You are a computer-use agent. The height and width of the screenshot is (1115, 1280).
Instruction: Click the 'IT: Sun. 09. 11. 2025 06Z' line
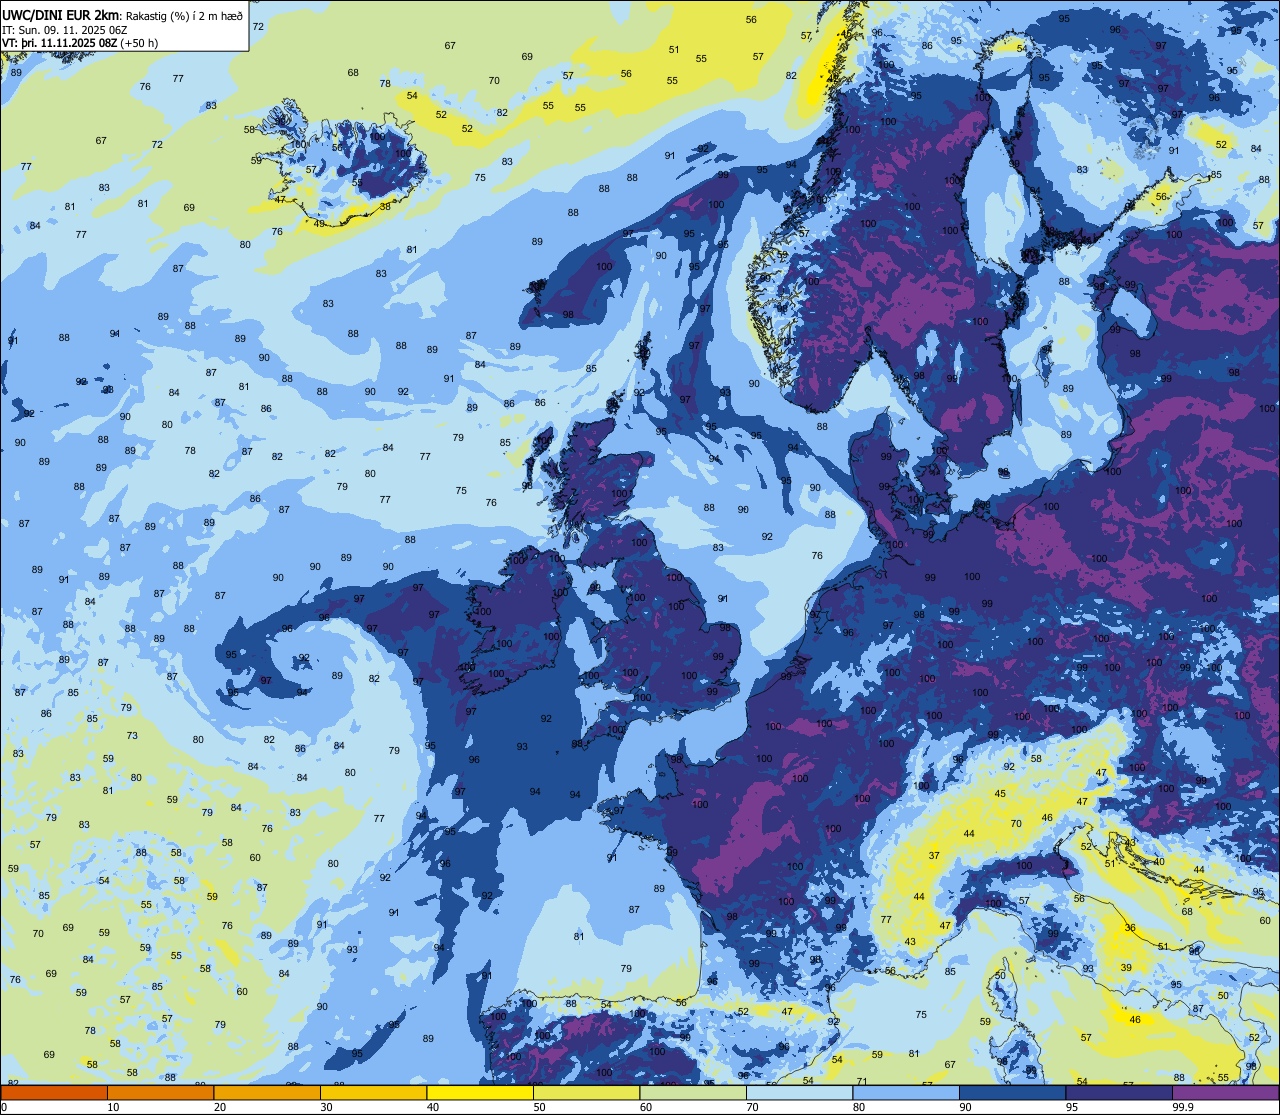tap(65, 30)
